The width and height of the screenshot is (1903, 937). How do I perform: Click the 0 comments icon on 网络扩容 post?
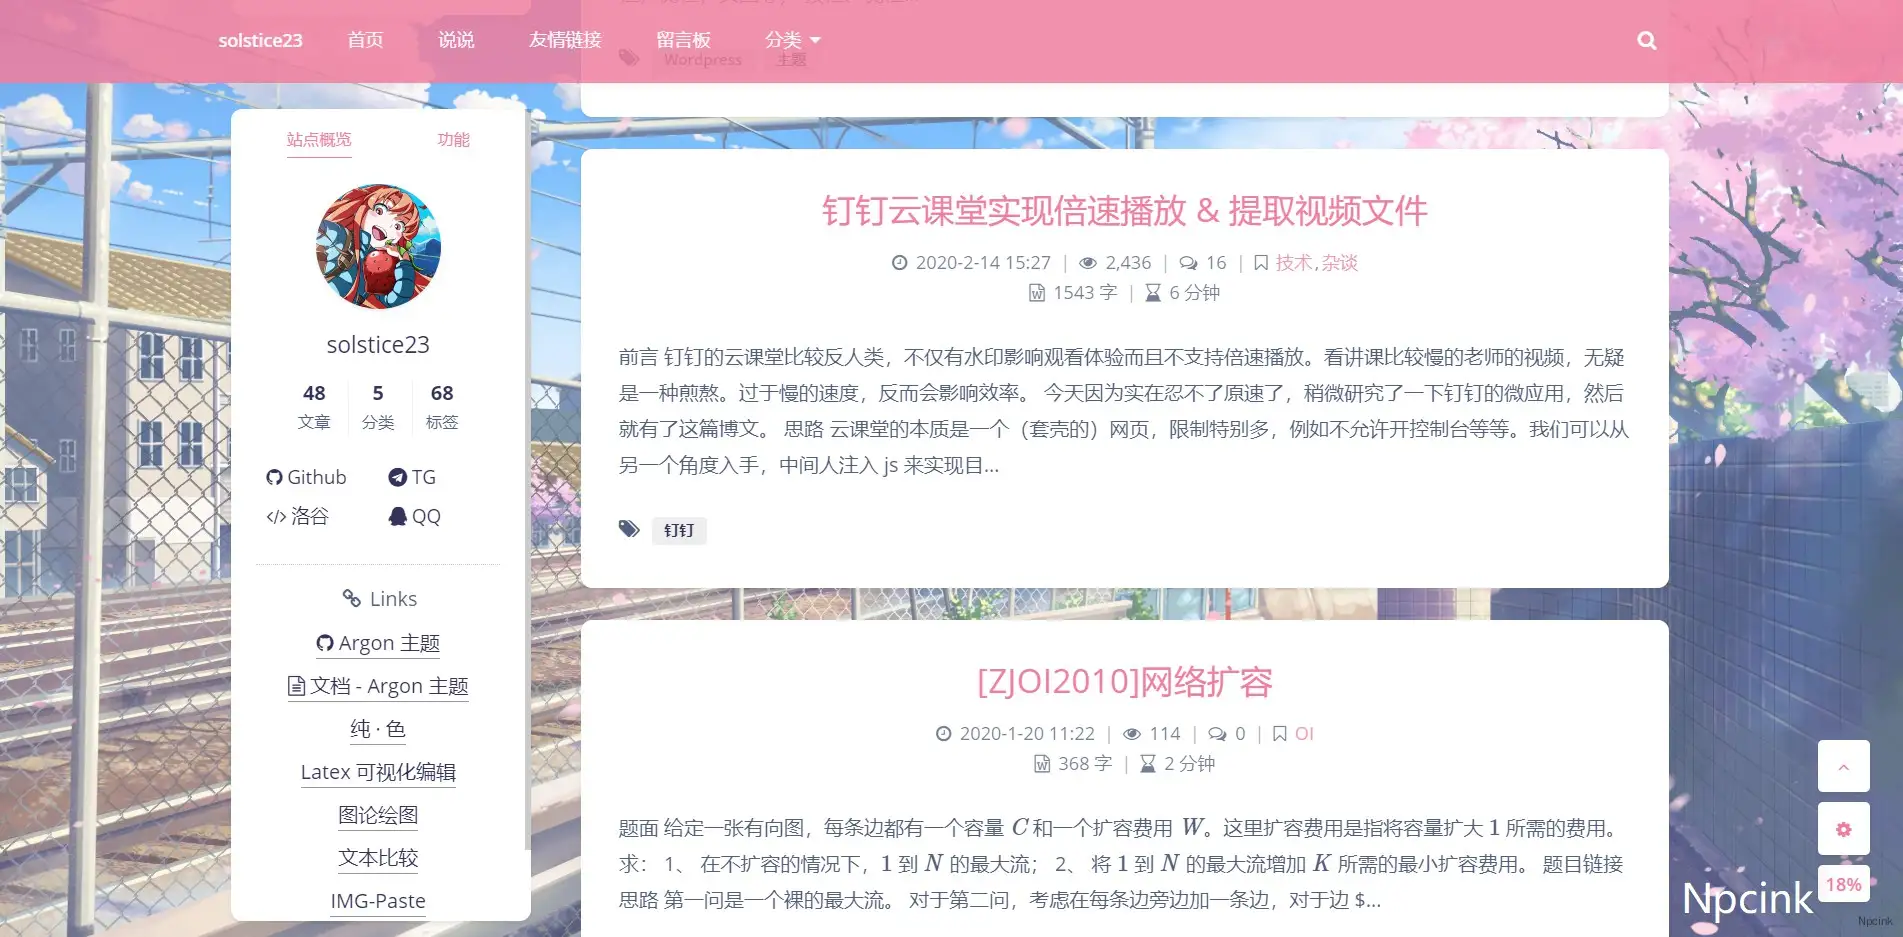point(1217,734)
